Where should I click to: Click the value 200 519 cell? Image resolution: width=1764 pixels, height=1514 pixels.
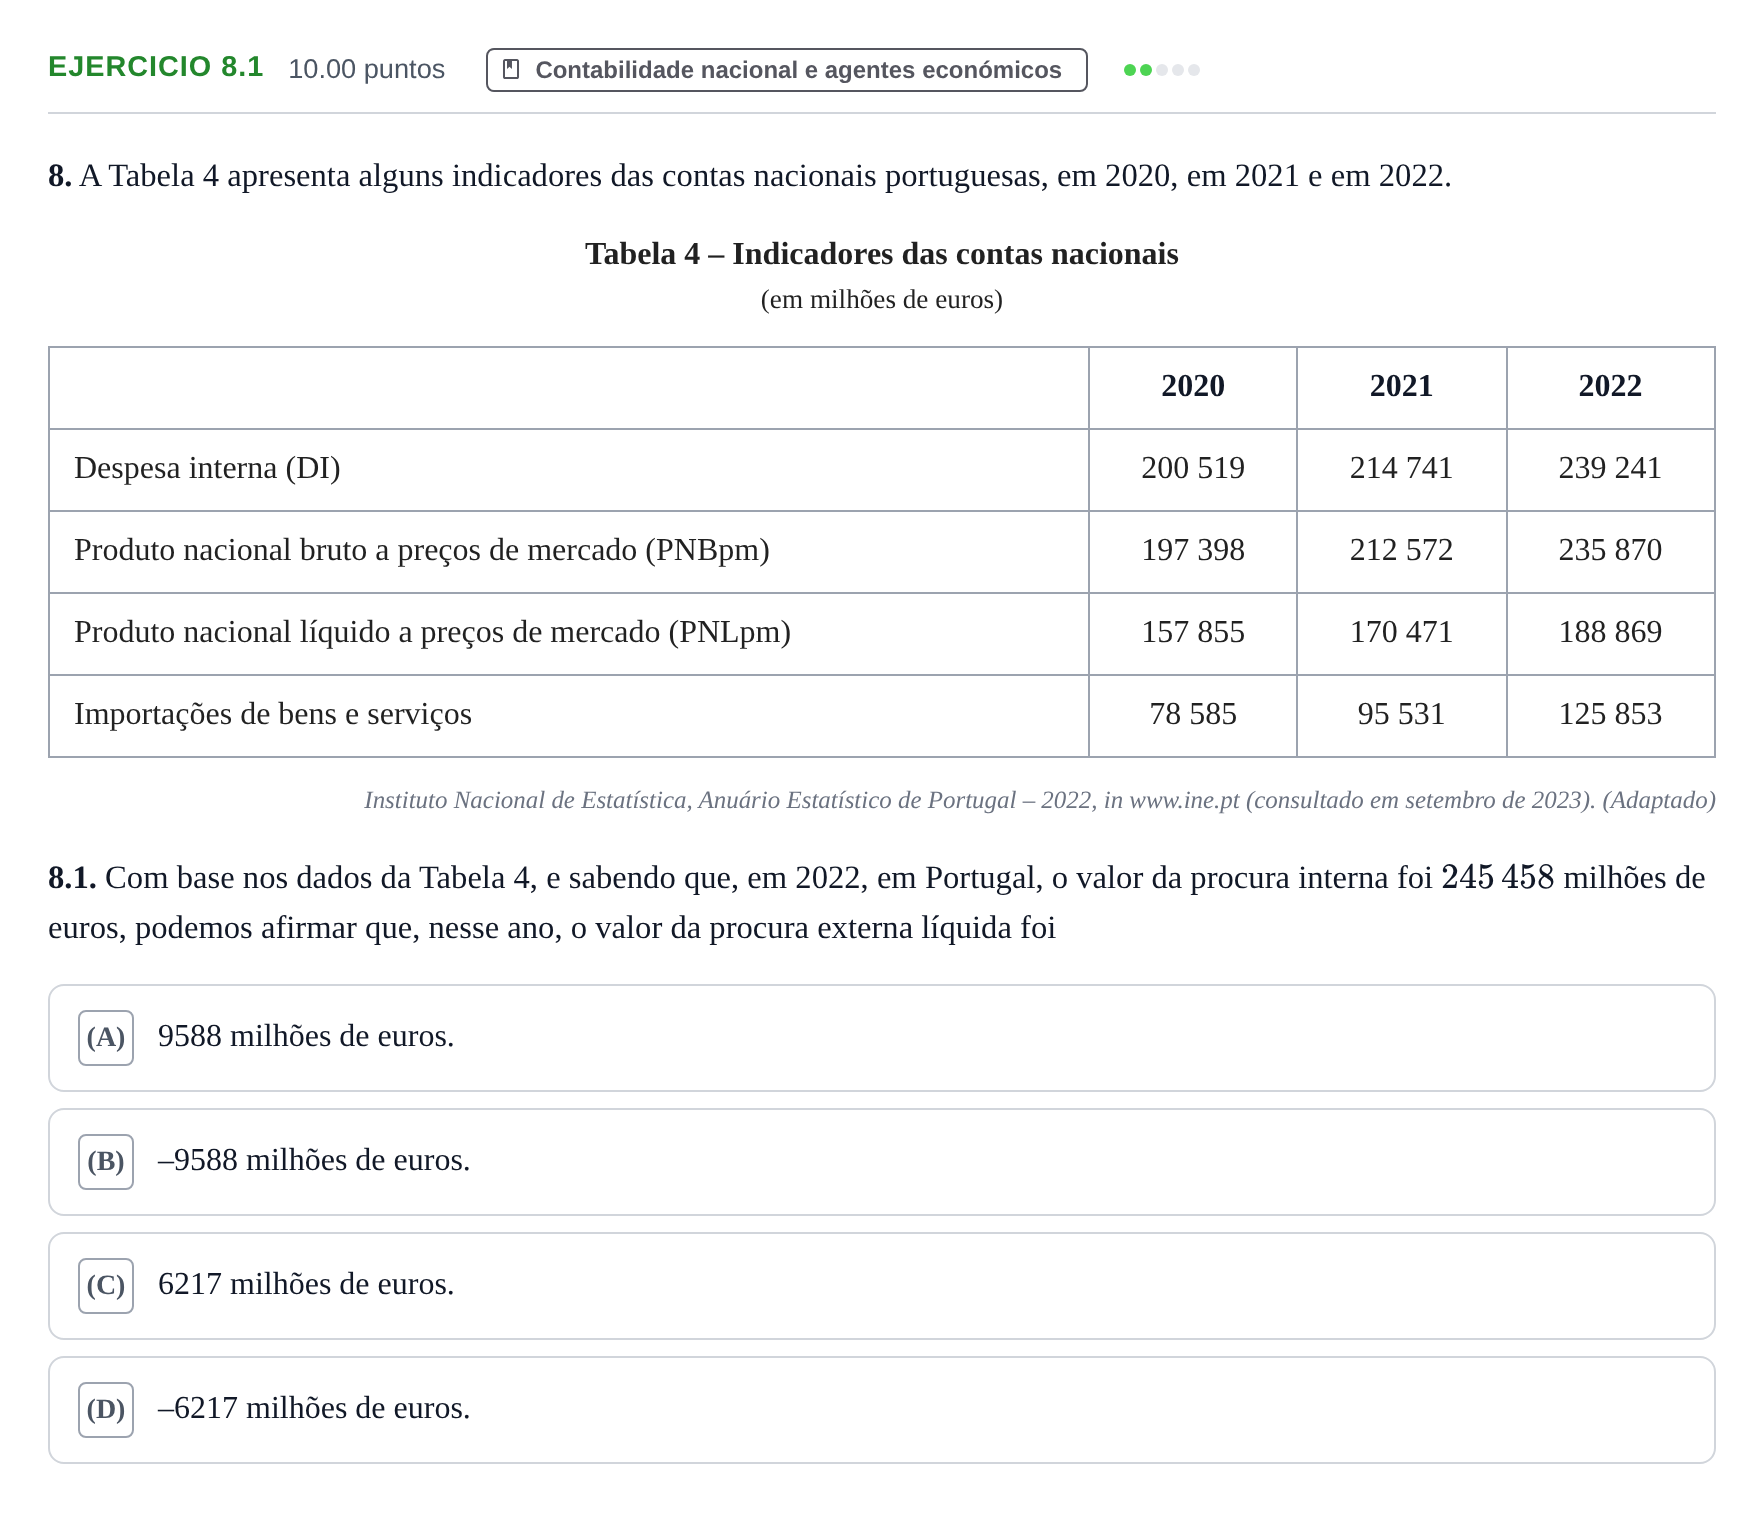pos(1193,470)
